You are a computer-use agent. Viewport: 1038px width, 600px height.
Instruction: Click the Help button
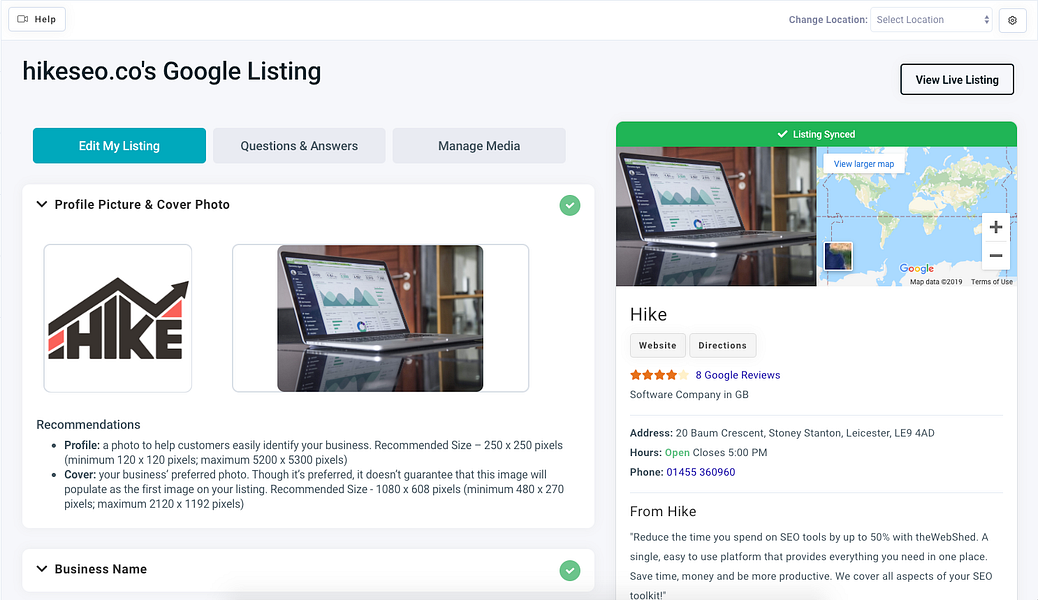coord(37,19)
